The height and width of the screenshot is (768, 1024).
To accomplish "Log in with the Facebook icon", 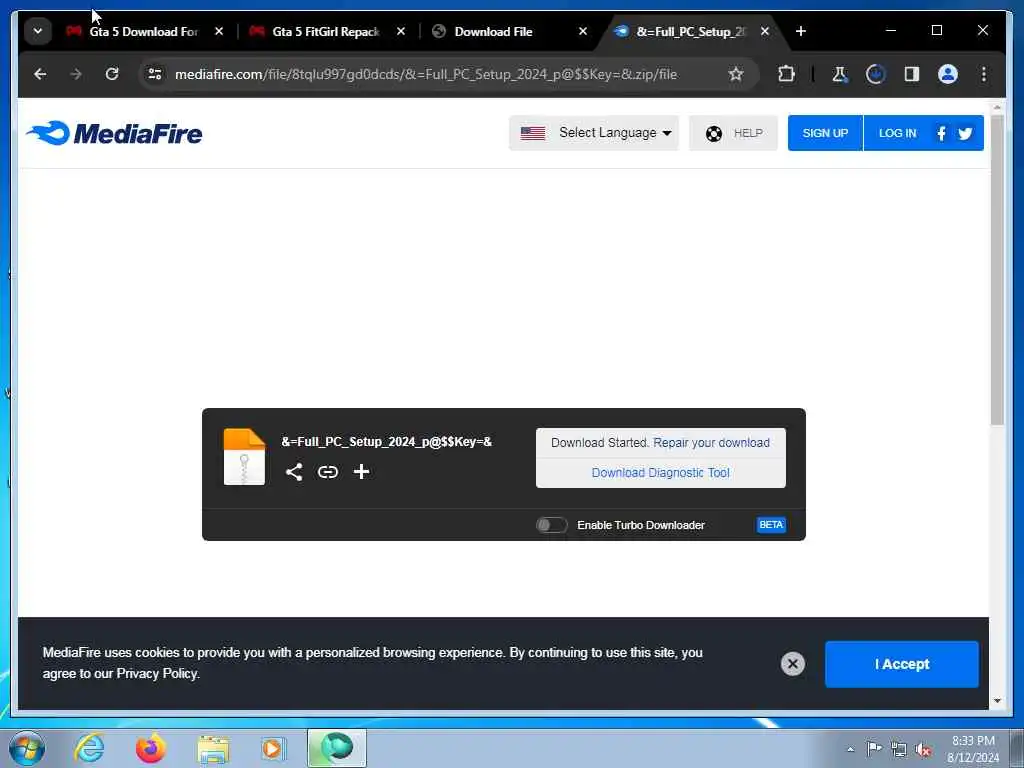I will 941,134.
